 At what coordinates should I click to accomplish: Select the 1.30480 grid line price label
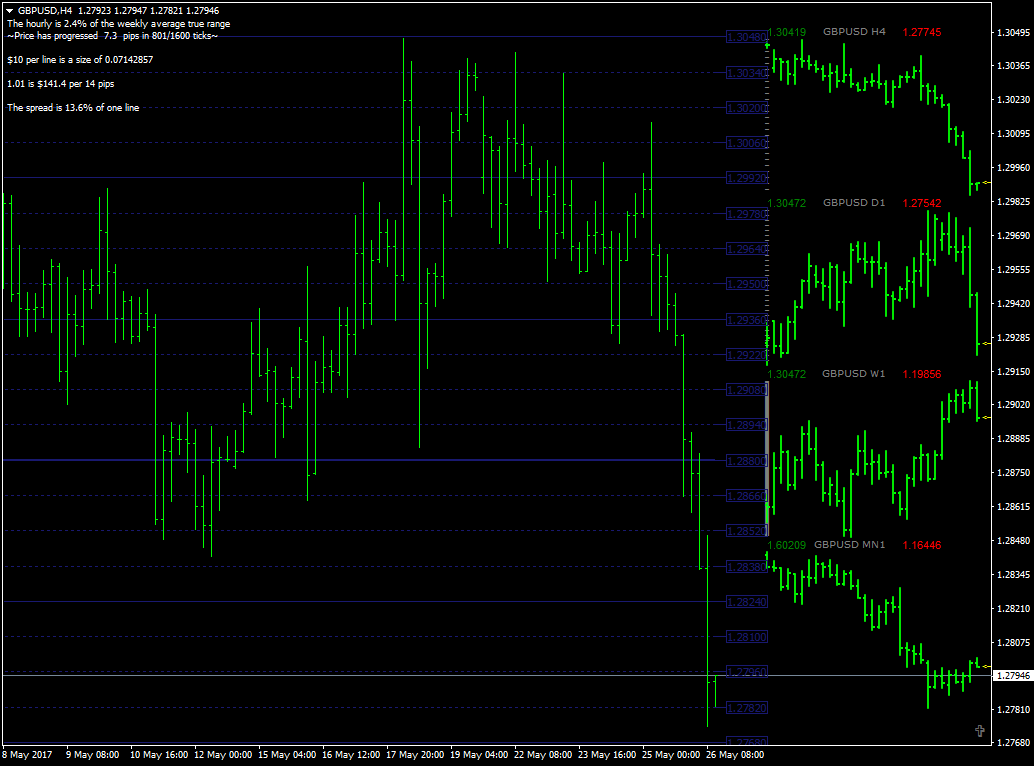click(746, 37)
